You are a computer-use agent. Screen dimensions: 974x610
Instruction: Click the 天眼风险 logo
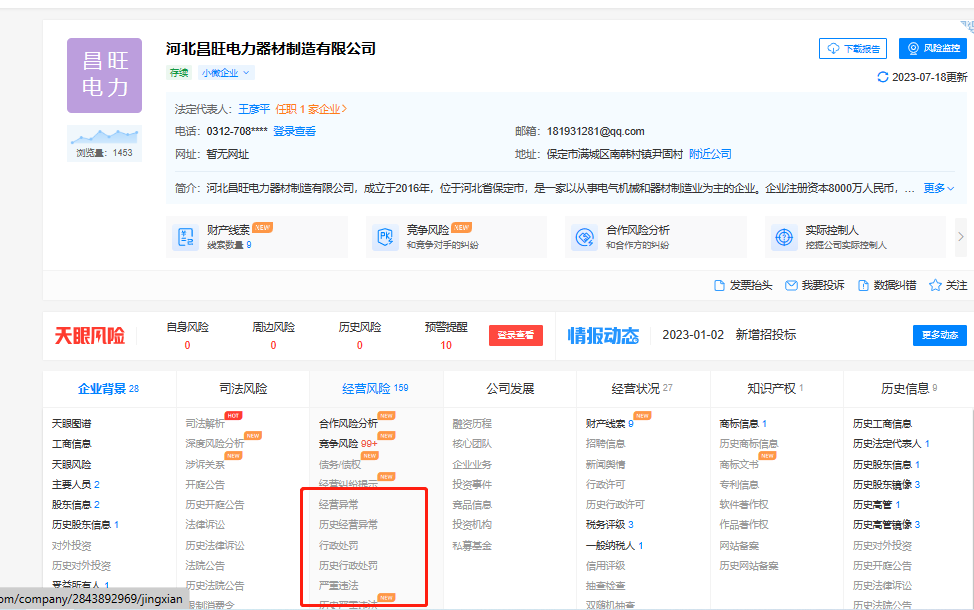coord(90,336)
